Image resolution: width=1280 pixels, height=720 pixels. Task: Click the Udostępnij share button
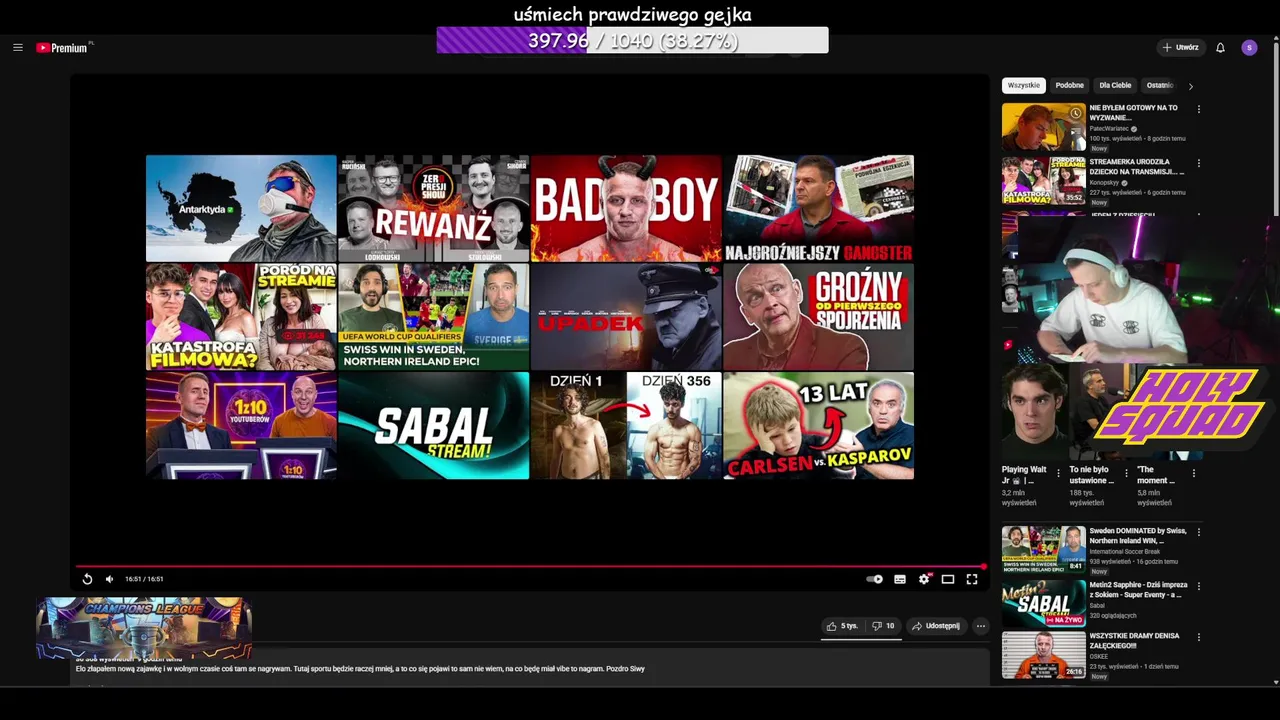coord(936,626)
